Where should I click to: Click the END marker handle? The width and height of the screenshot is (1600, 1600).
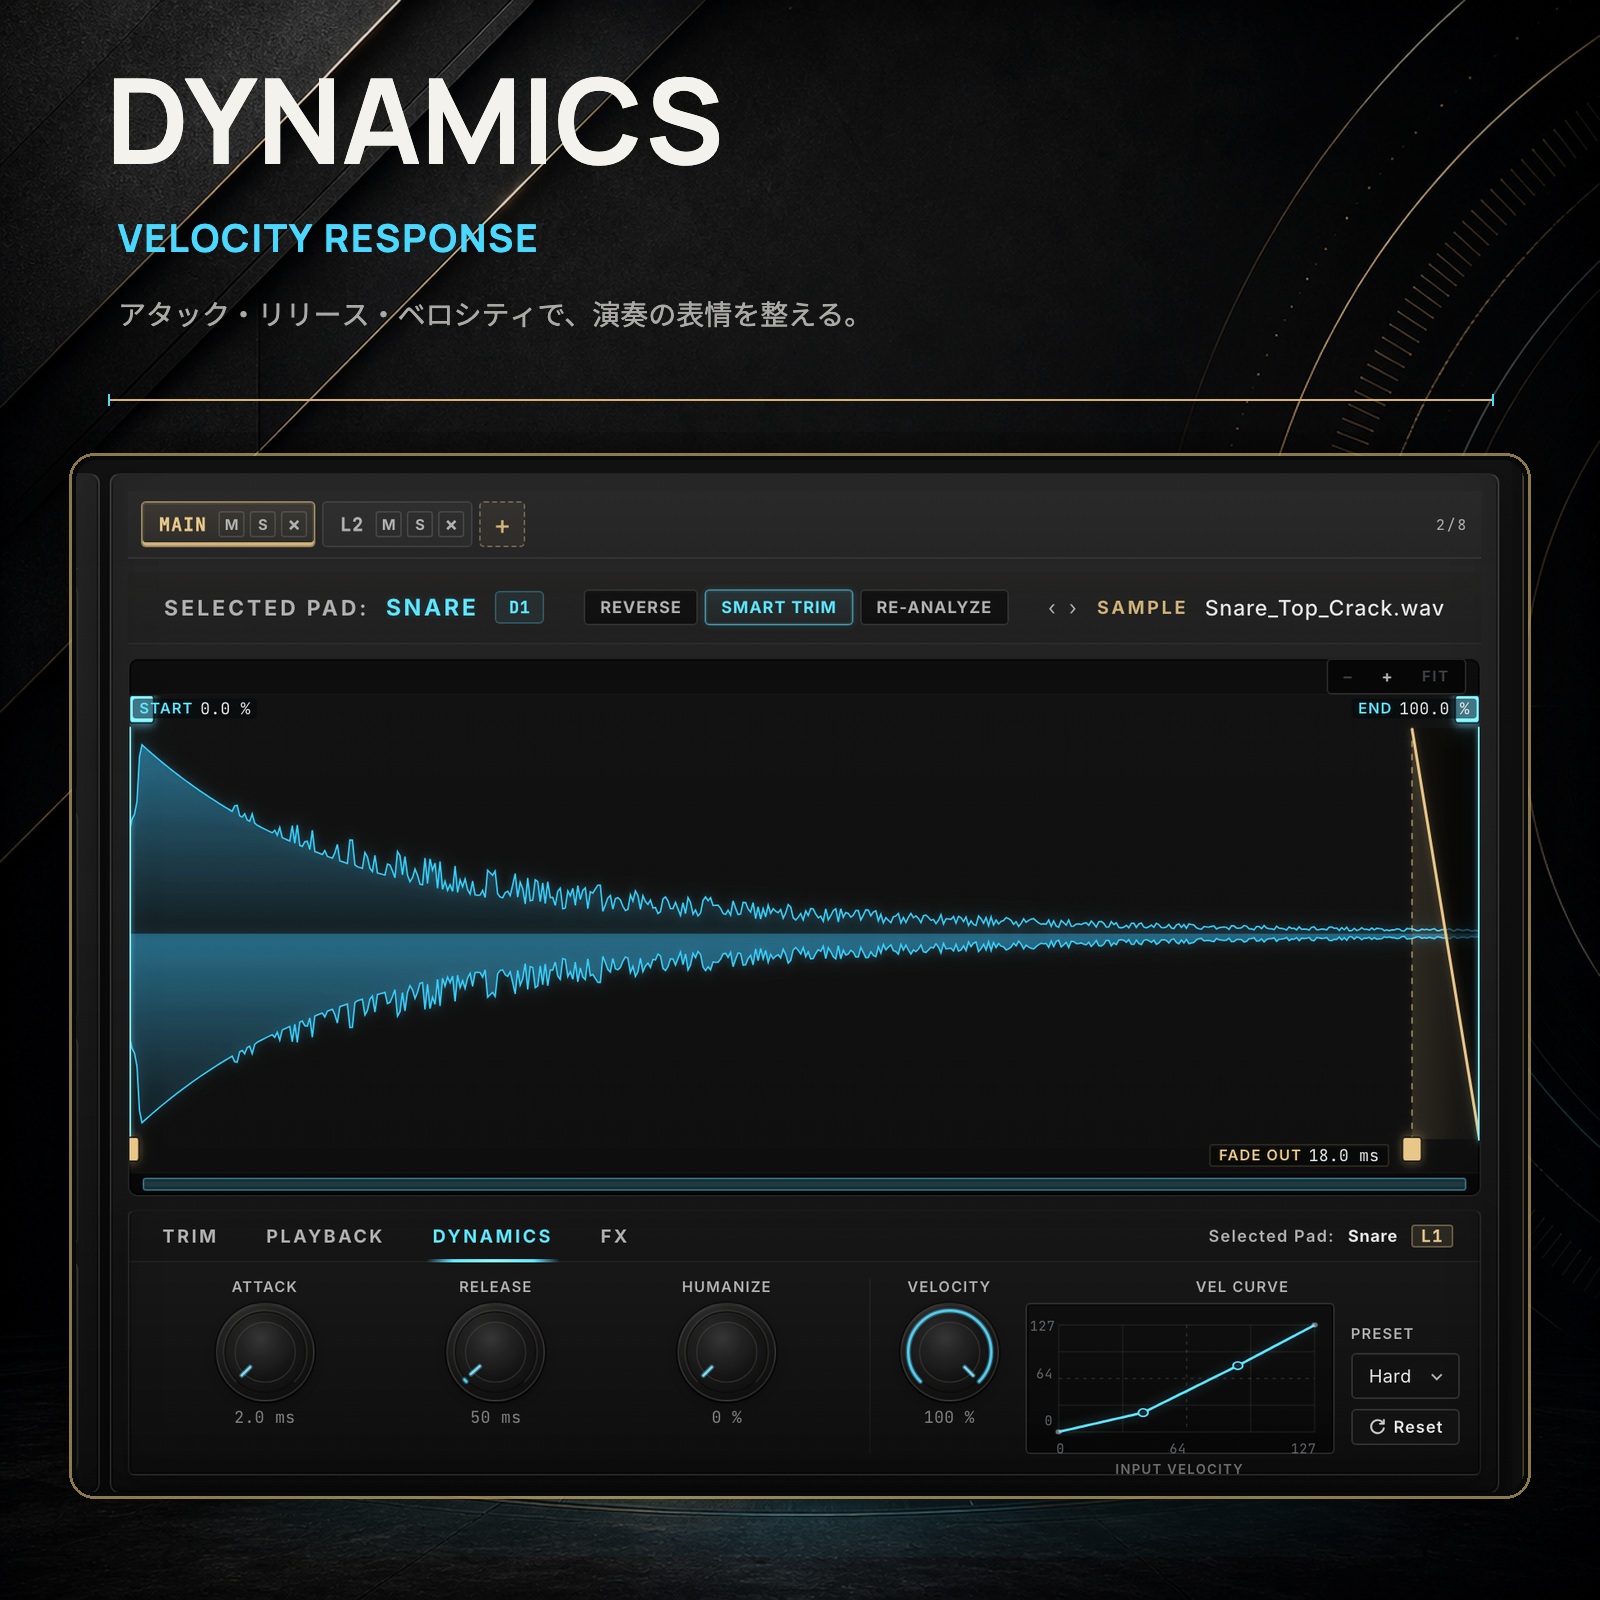point(1466,709)
